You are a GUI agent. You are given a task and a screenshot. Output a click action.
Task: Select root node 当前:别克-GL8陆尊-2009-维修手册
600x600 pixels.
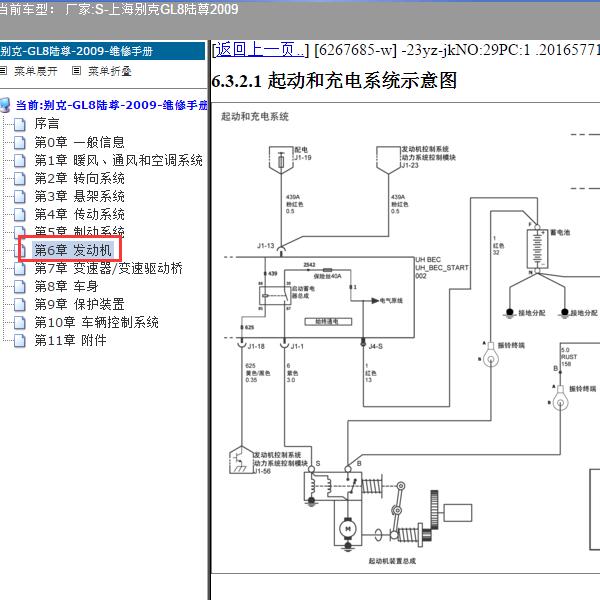(x=111, y=105)
